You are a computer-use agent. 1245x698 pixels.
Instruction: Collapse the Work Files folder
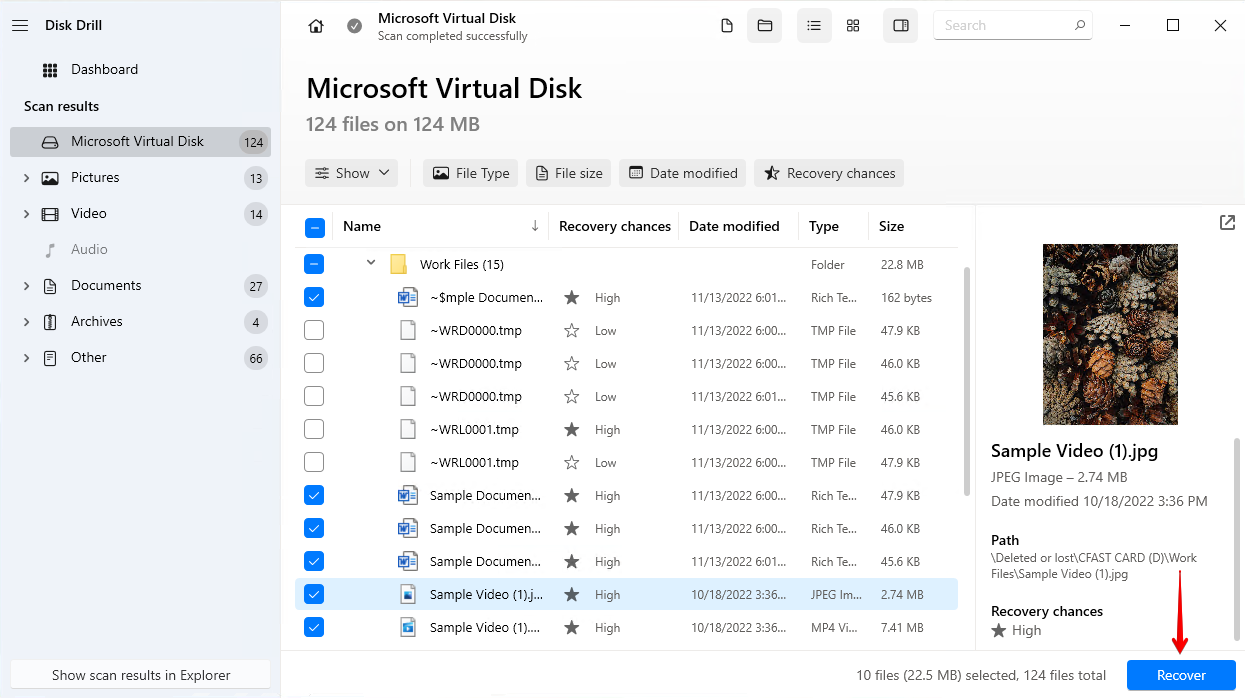[370, 263]
